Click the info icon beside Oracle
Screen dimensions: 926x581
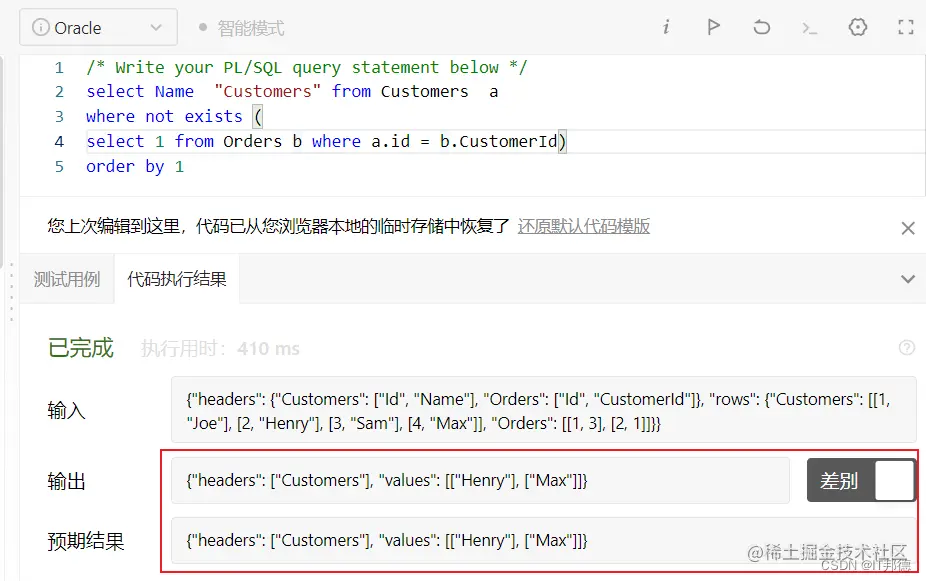[x=40, y=27]
